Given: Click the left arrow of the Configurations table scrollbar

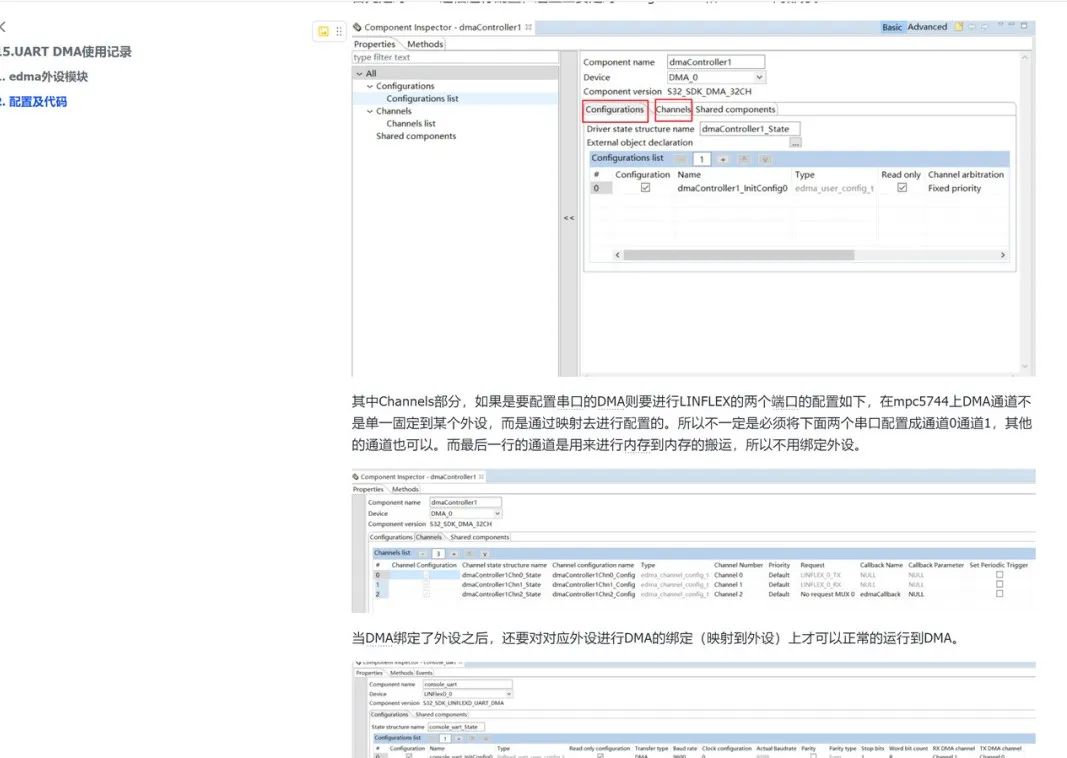Looking at the screenshot, I should pos(617,255).
